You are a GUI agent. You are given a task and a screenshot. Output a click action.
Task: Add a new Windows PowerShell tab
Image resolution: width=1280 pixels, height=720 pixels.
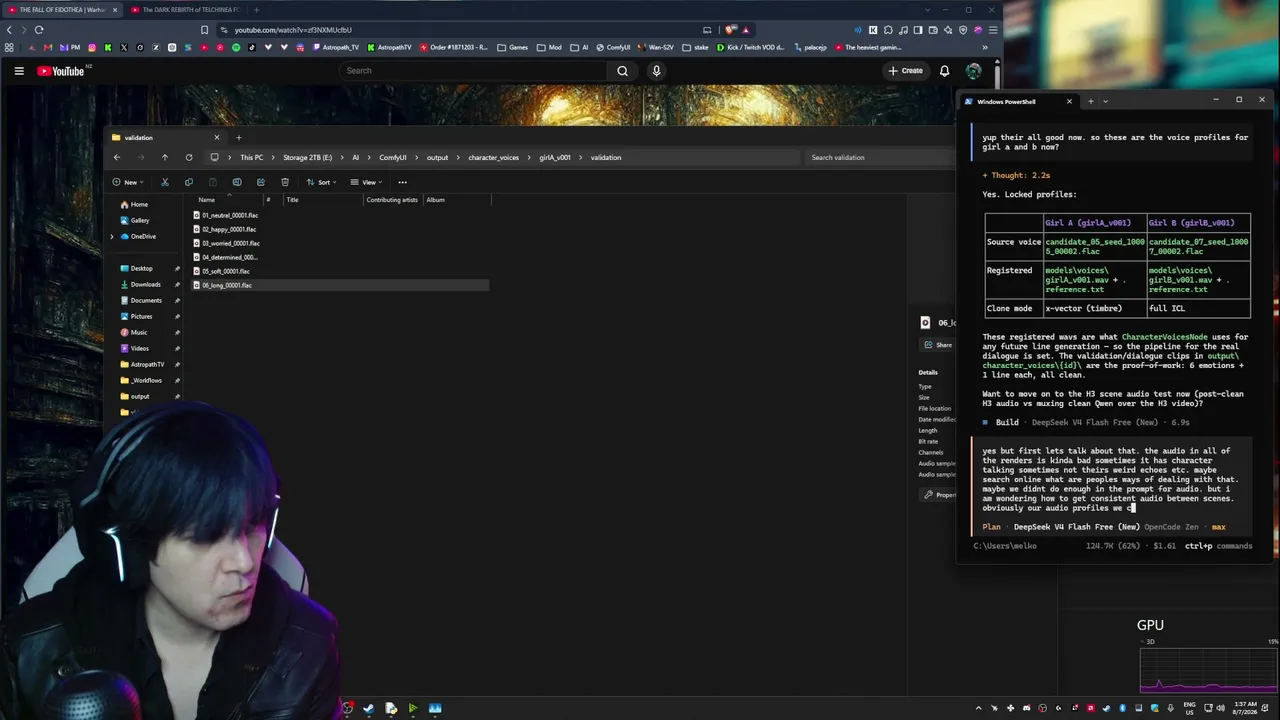(1090, 101)
